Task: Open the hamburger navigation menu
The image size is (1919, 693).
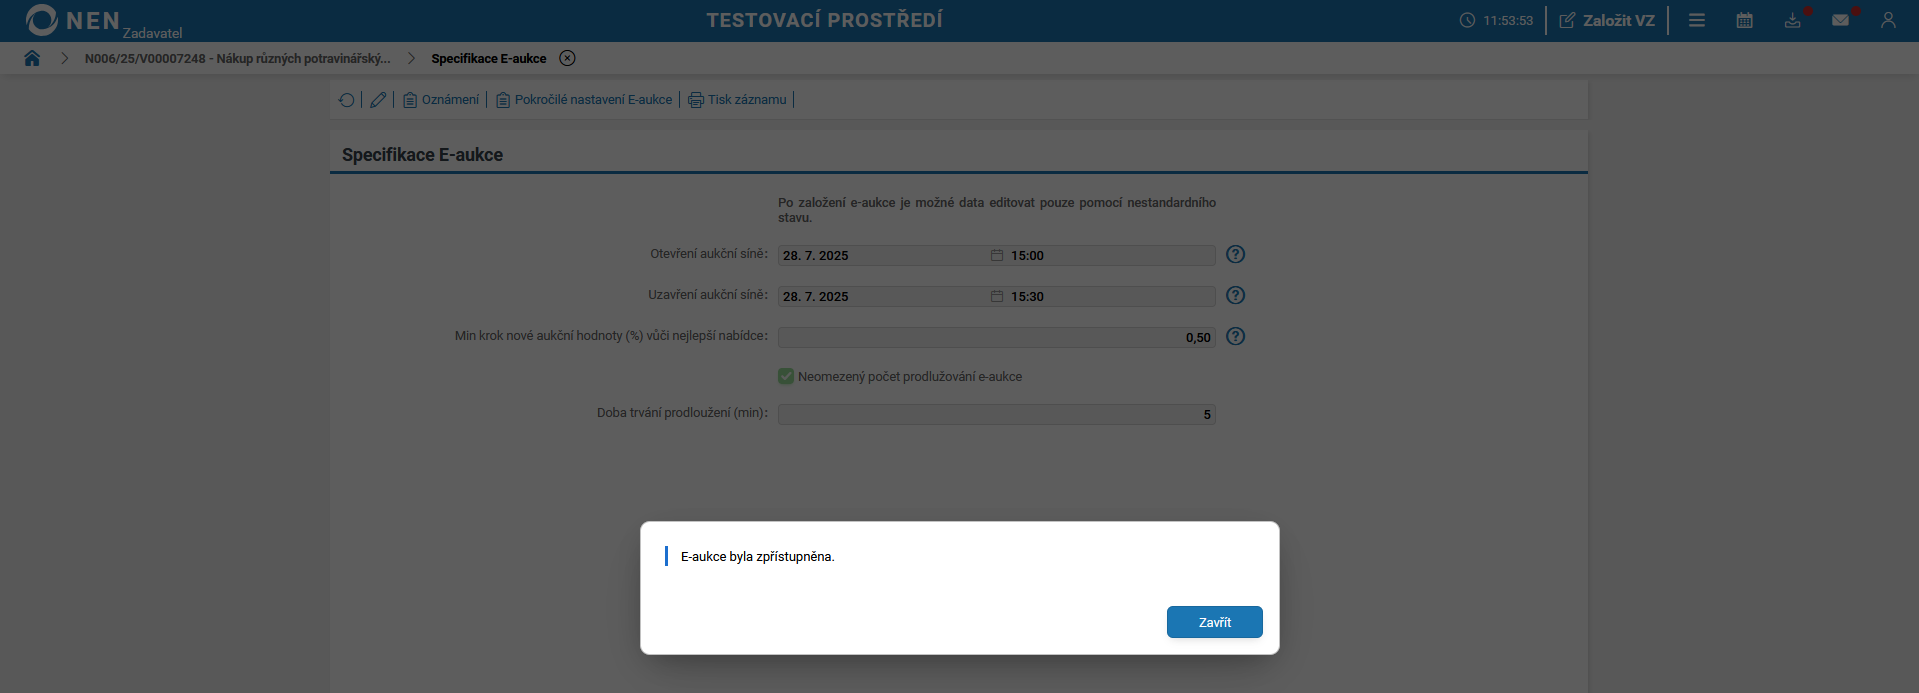Action: [x=1696, y=20]
